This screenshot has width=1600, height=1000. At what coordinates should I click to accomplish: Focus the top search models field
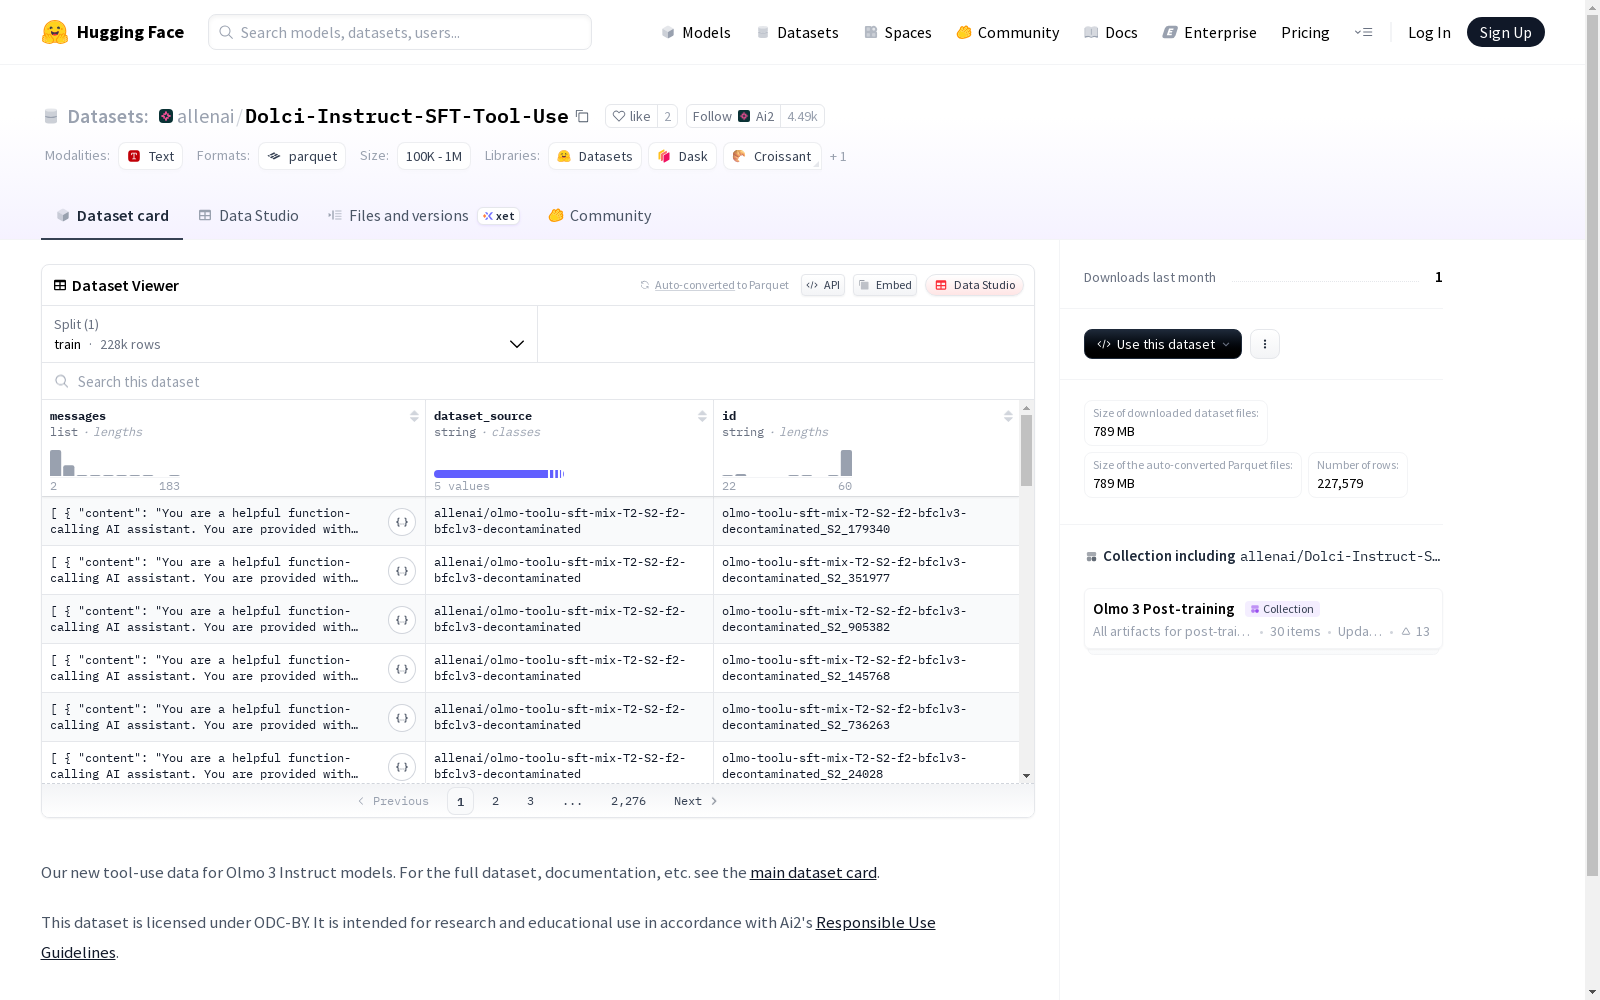(400, 32)
